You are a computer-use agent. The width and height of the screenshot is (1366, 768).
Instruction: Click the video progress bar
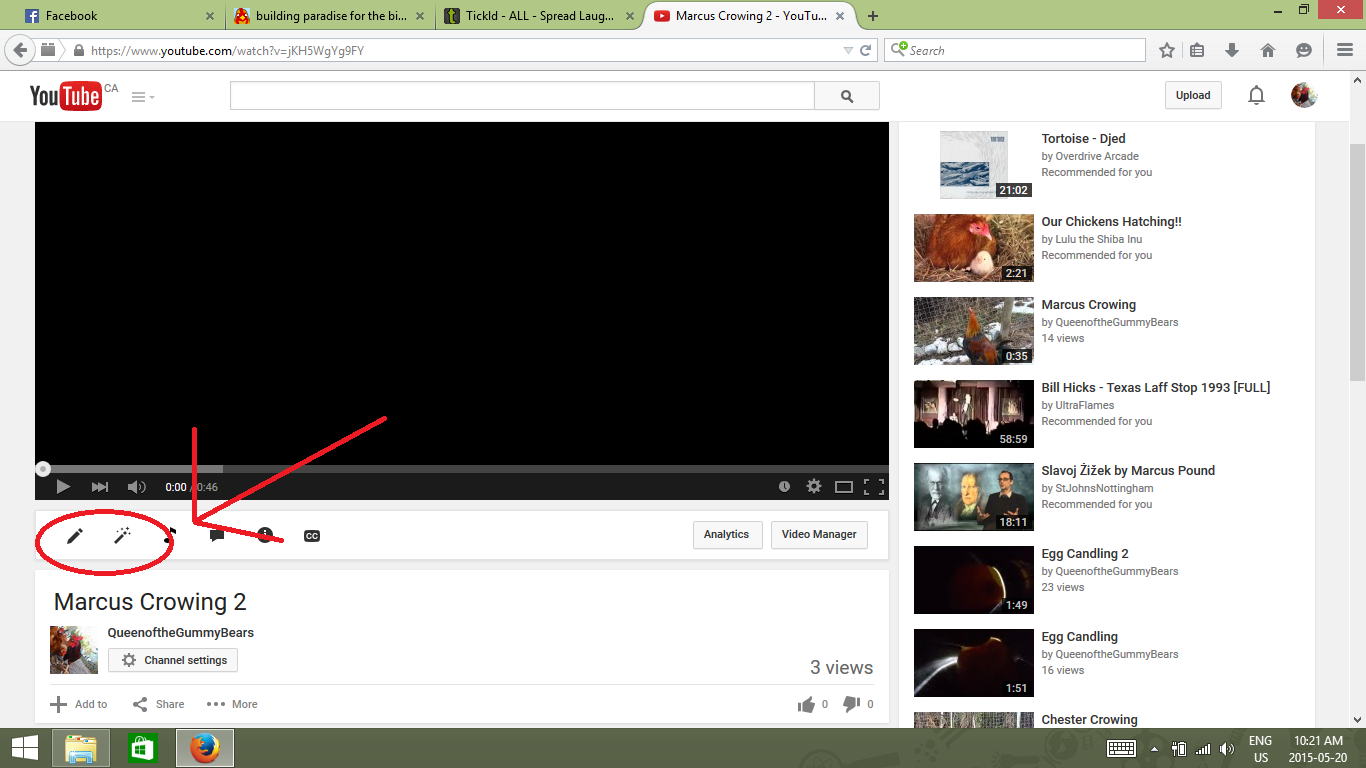pyautogui.click(x=460, y=468)
